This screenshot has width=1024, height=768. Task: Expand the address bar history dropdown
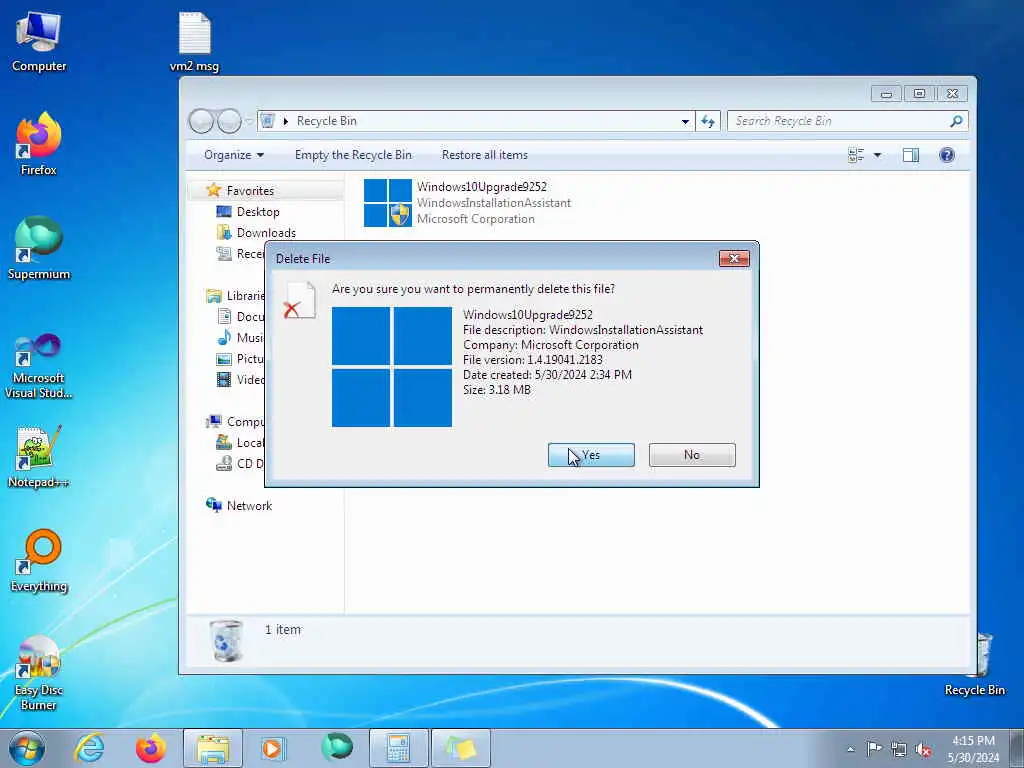pos(685,121)
